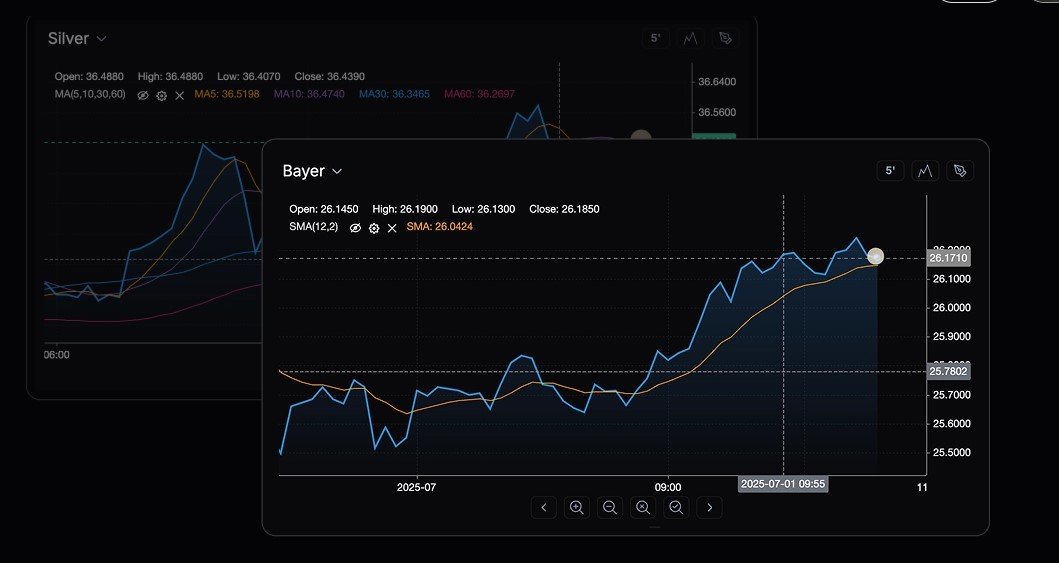This screenshot has width=1059, height=563.
Task: Remove MA(5,10,30,60) indicator in Silver chart
Action: pos(180,95)
